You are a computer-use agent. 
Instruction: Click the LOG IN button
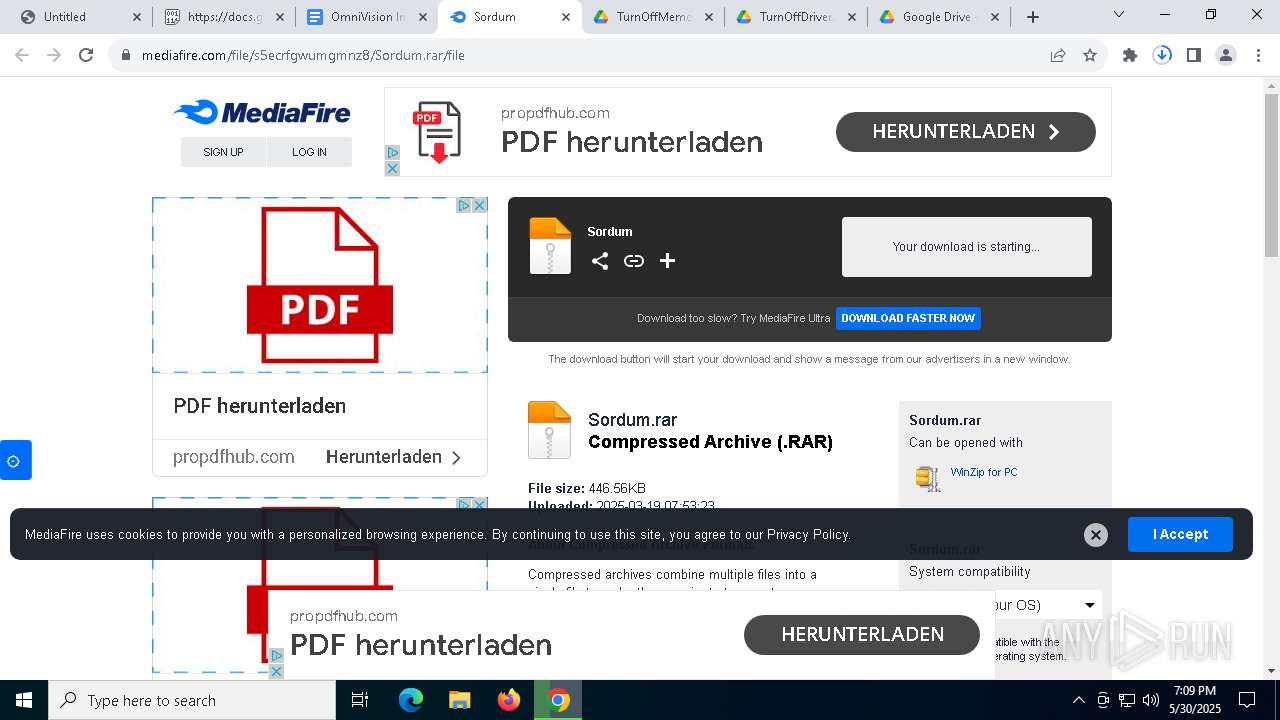309,152
